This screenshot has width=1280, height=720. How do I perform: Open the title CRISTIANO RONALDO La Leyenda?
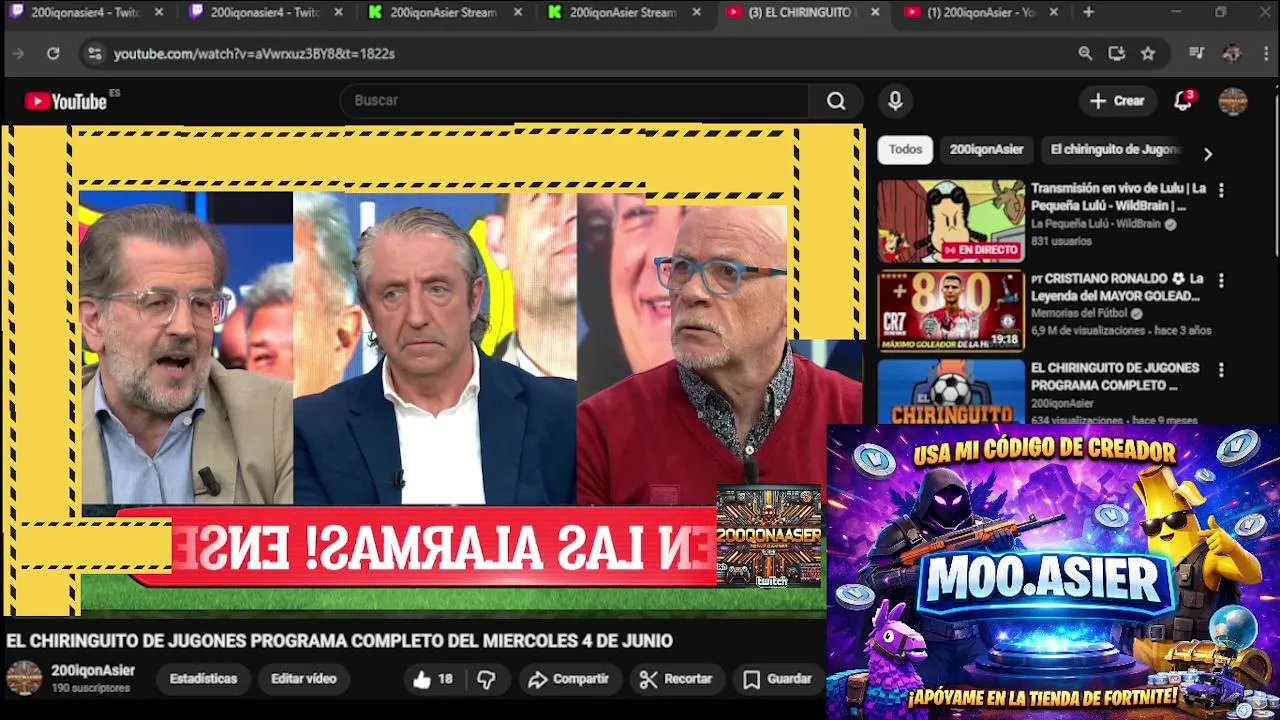(1116, 287)
